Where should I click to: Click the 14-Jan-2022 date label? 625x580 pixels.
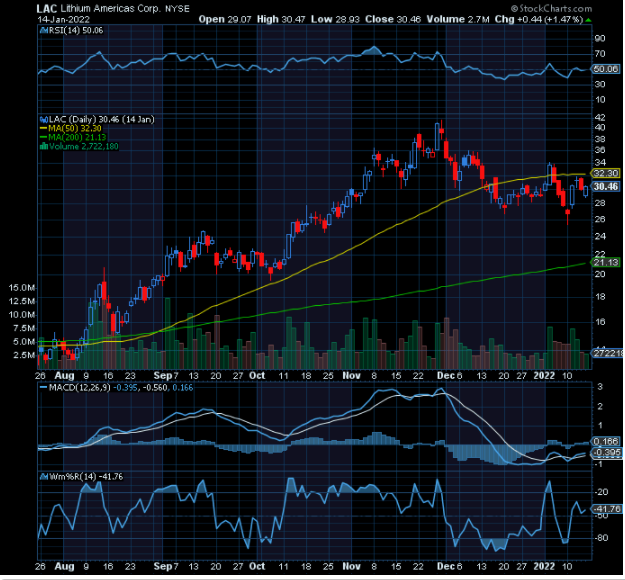tap(63, 20)
